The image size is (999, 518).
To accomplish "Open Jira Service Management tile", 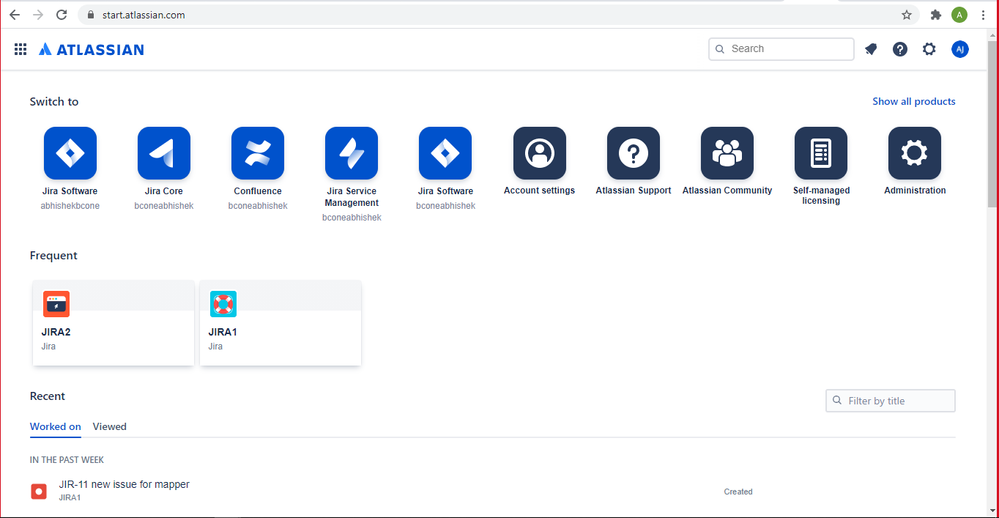I will pos(351,153).
